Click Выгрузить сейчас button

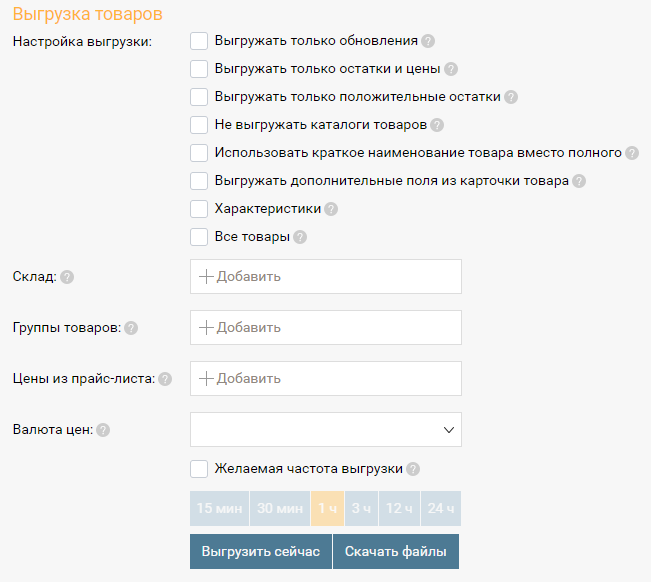coord(261,551)
